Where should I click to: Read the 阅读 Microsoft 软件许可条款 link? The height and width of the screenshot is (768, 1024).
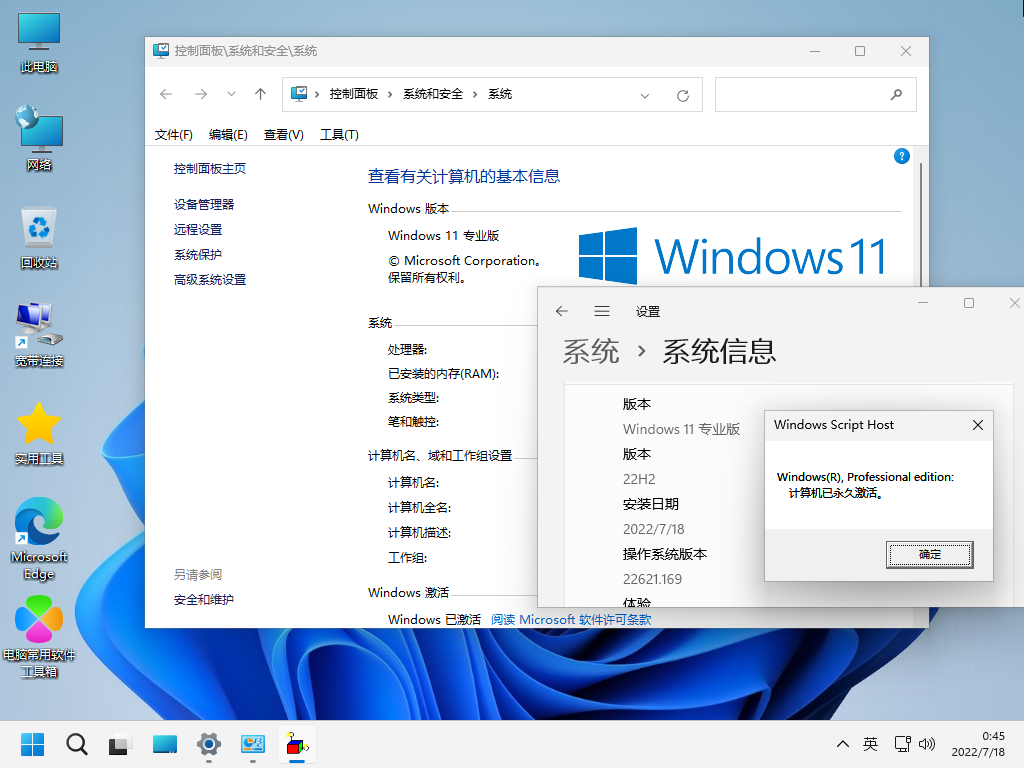point(571,620)
